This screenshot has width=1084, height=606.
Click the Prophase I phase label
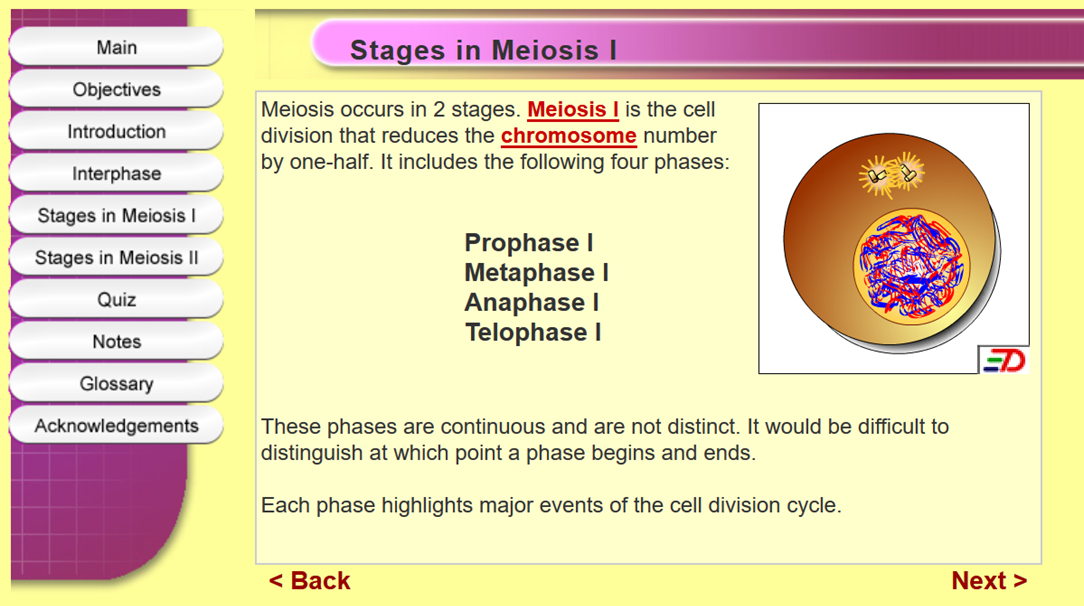click(529, 243)
